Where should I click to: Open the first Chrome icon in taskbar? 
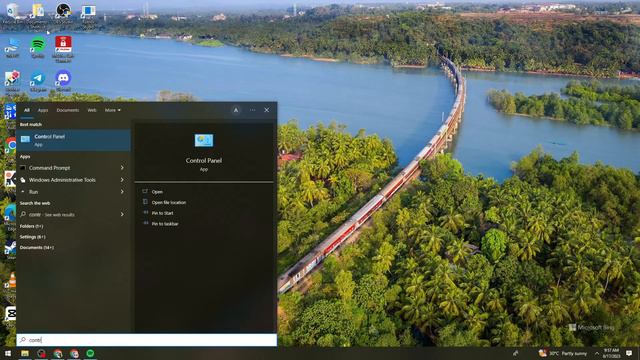58,353
